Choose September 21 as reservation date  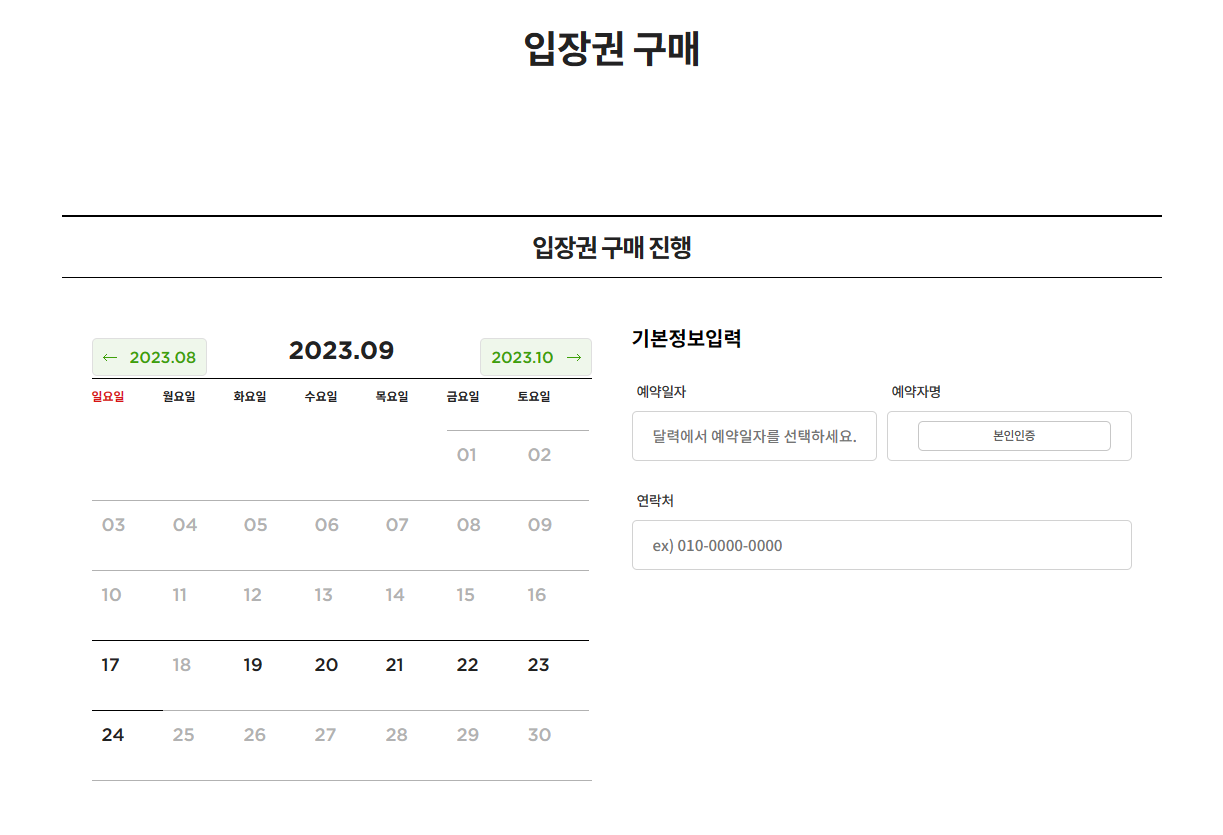395,664
